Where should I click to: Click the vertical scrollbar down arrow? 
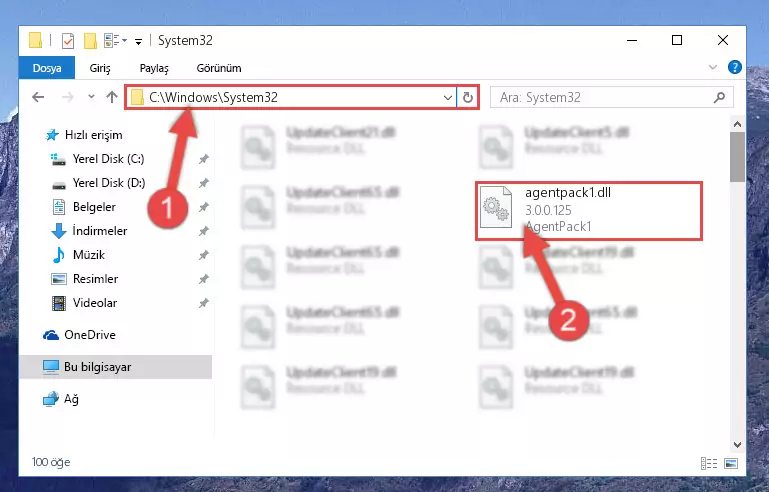pos(737,444)
